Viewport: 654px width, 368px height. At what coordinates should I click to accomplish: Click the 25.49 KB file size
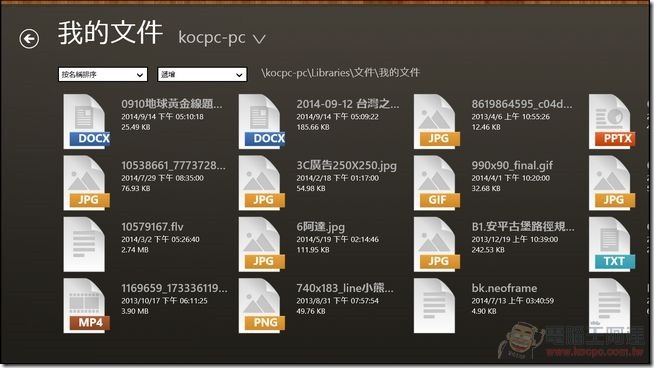pos(136,127)
